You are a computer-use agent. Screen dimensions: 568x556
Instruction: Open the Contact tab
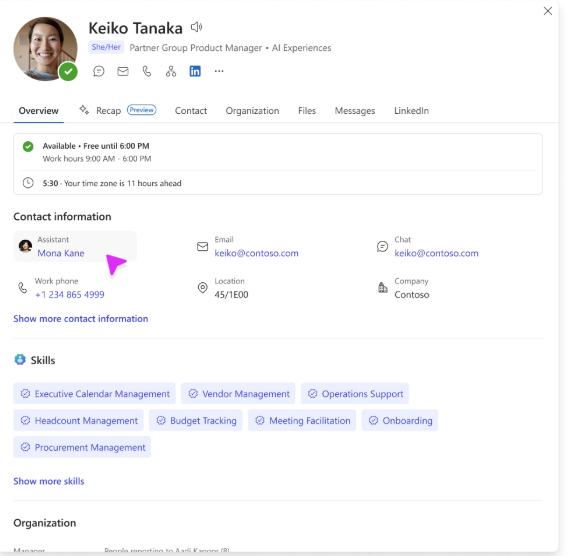click(191, 111)
